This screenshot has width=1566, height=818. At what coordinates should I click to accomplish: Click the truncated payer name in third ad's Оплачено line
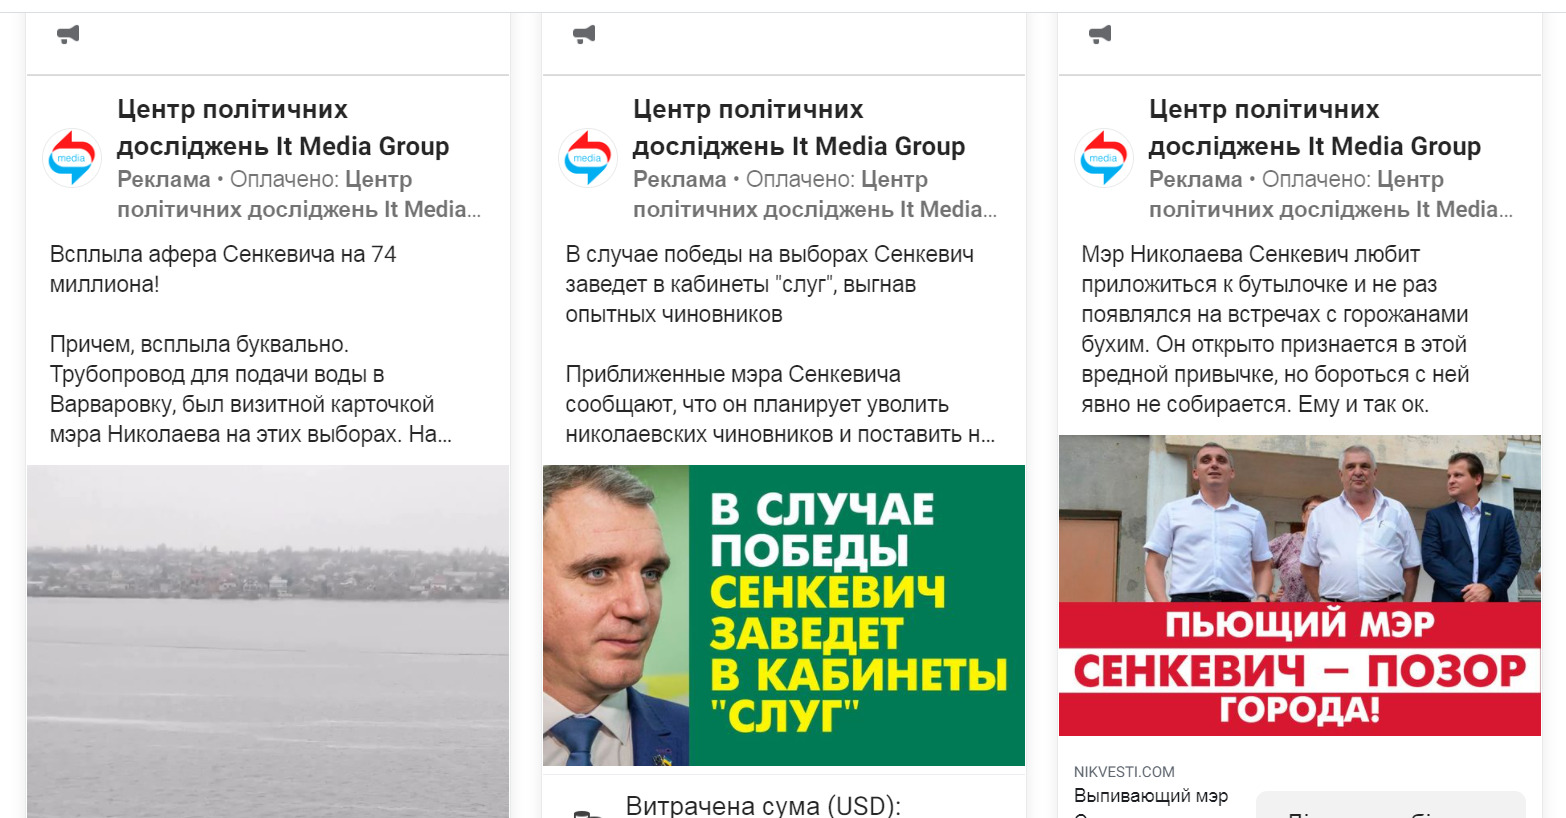tap(1331, 195)
